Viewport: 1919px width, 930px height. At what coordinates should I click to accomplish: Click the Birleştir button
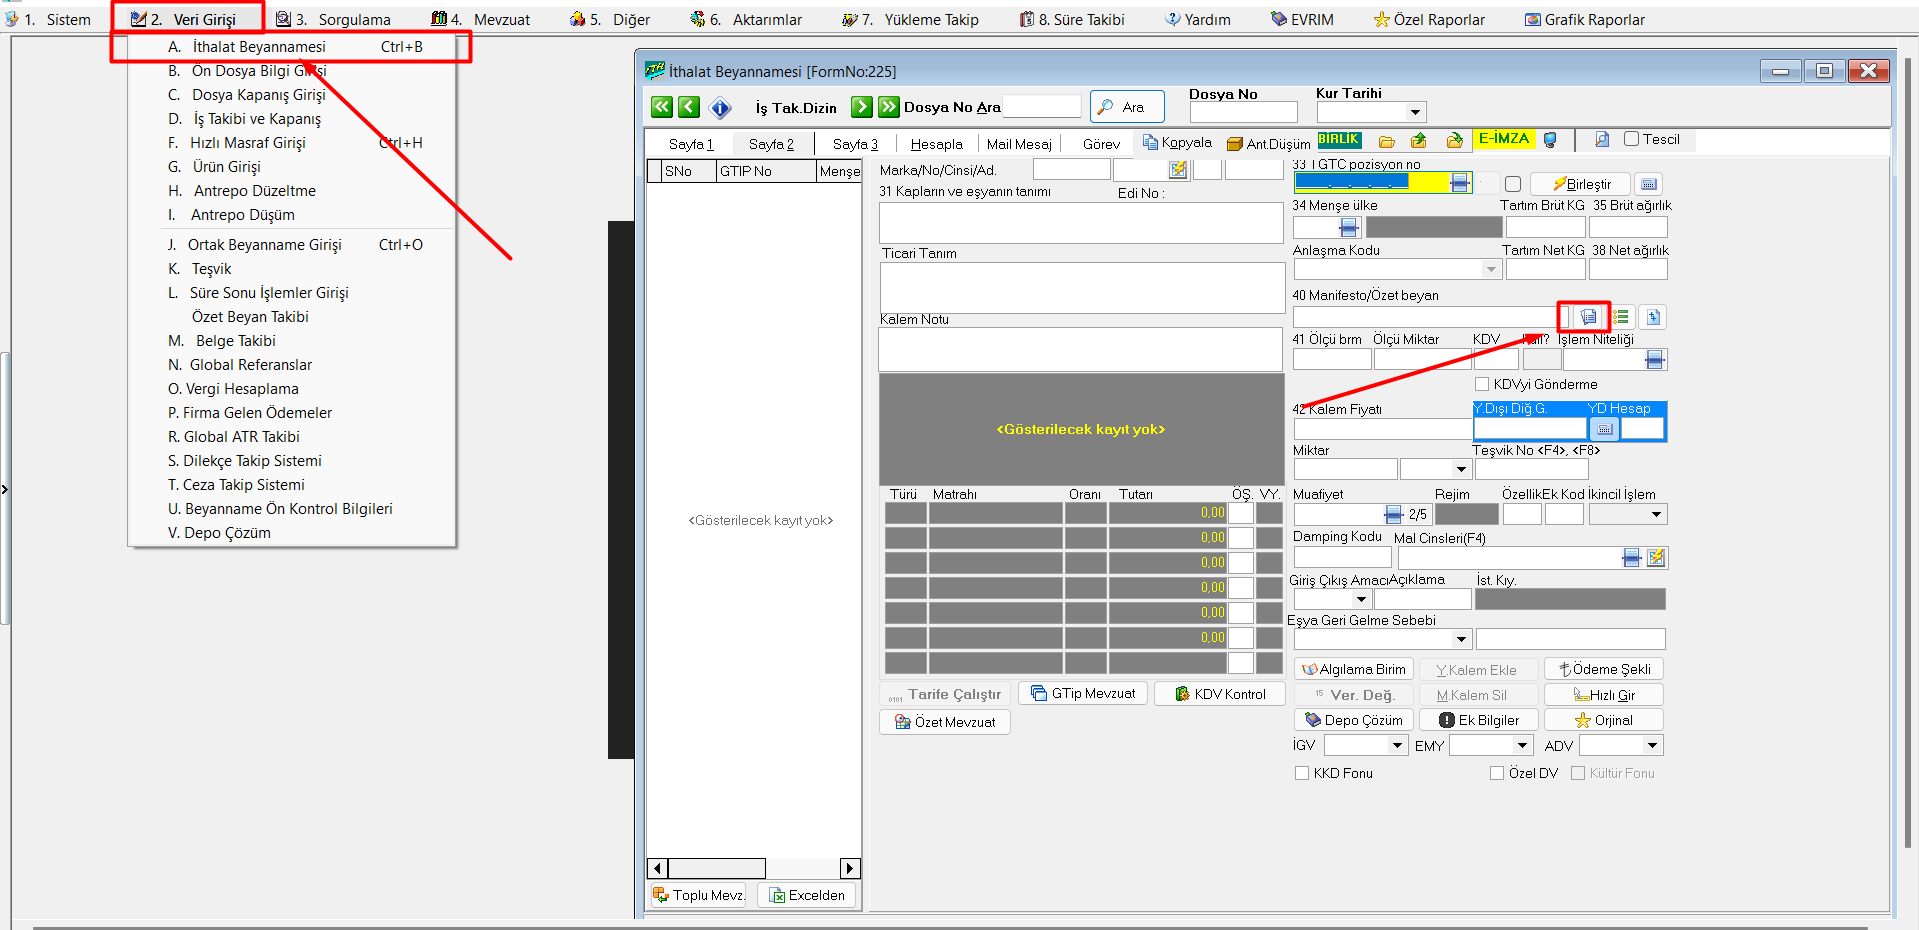click(x=1580, y=184)
